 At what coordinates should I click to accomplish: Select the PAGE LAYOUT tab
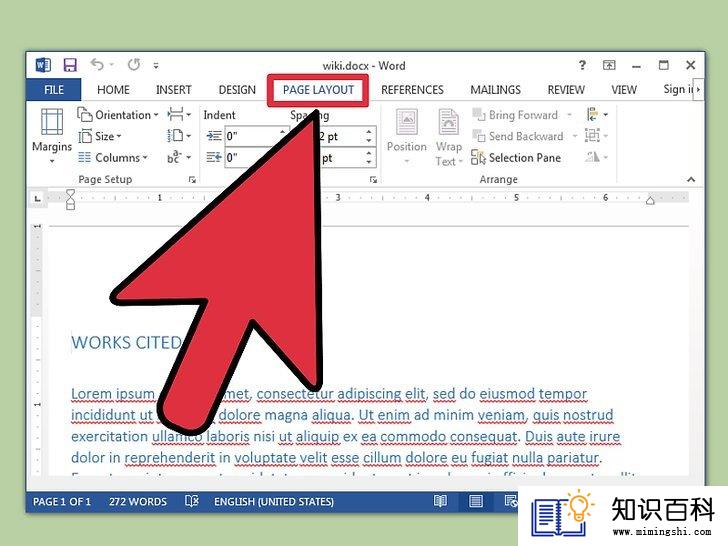[x=318, y=90]
